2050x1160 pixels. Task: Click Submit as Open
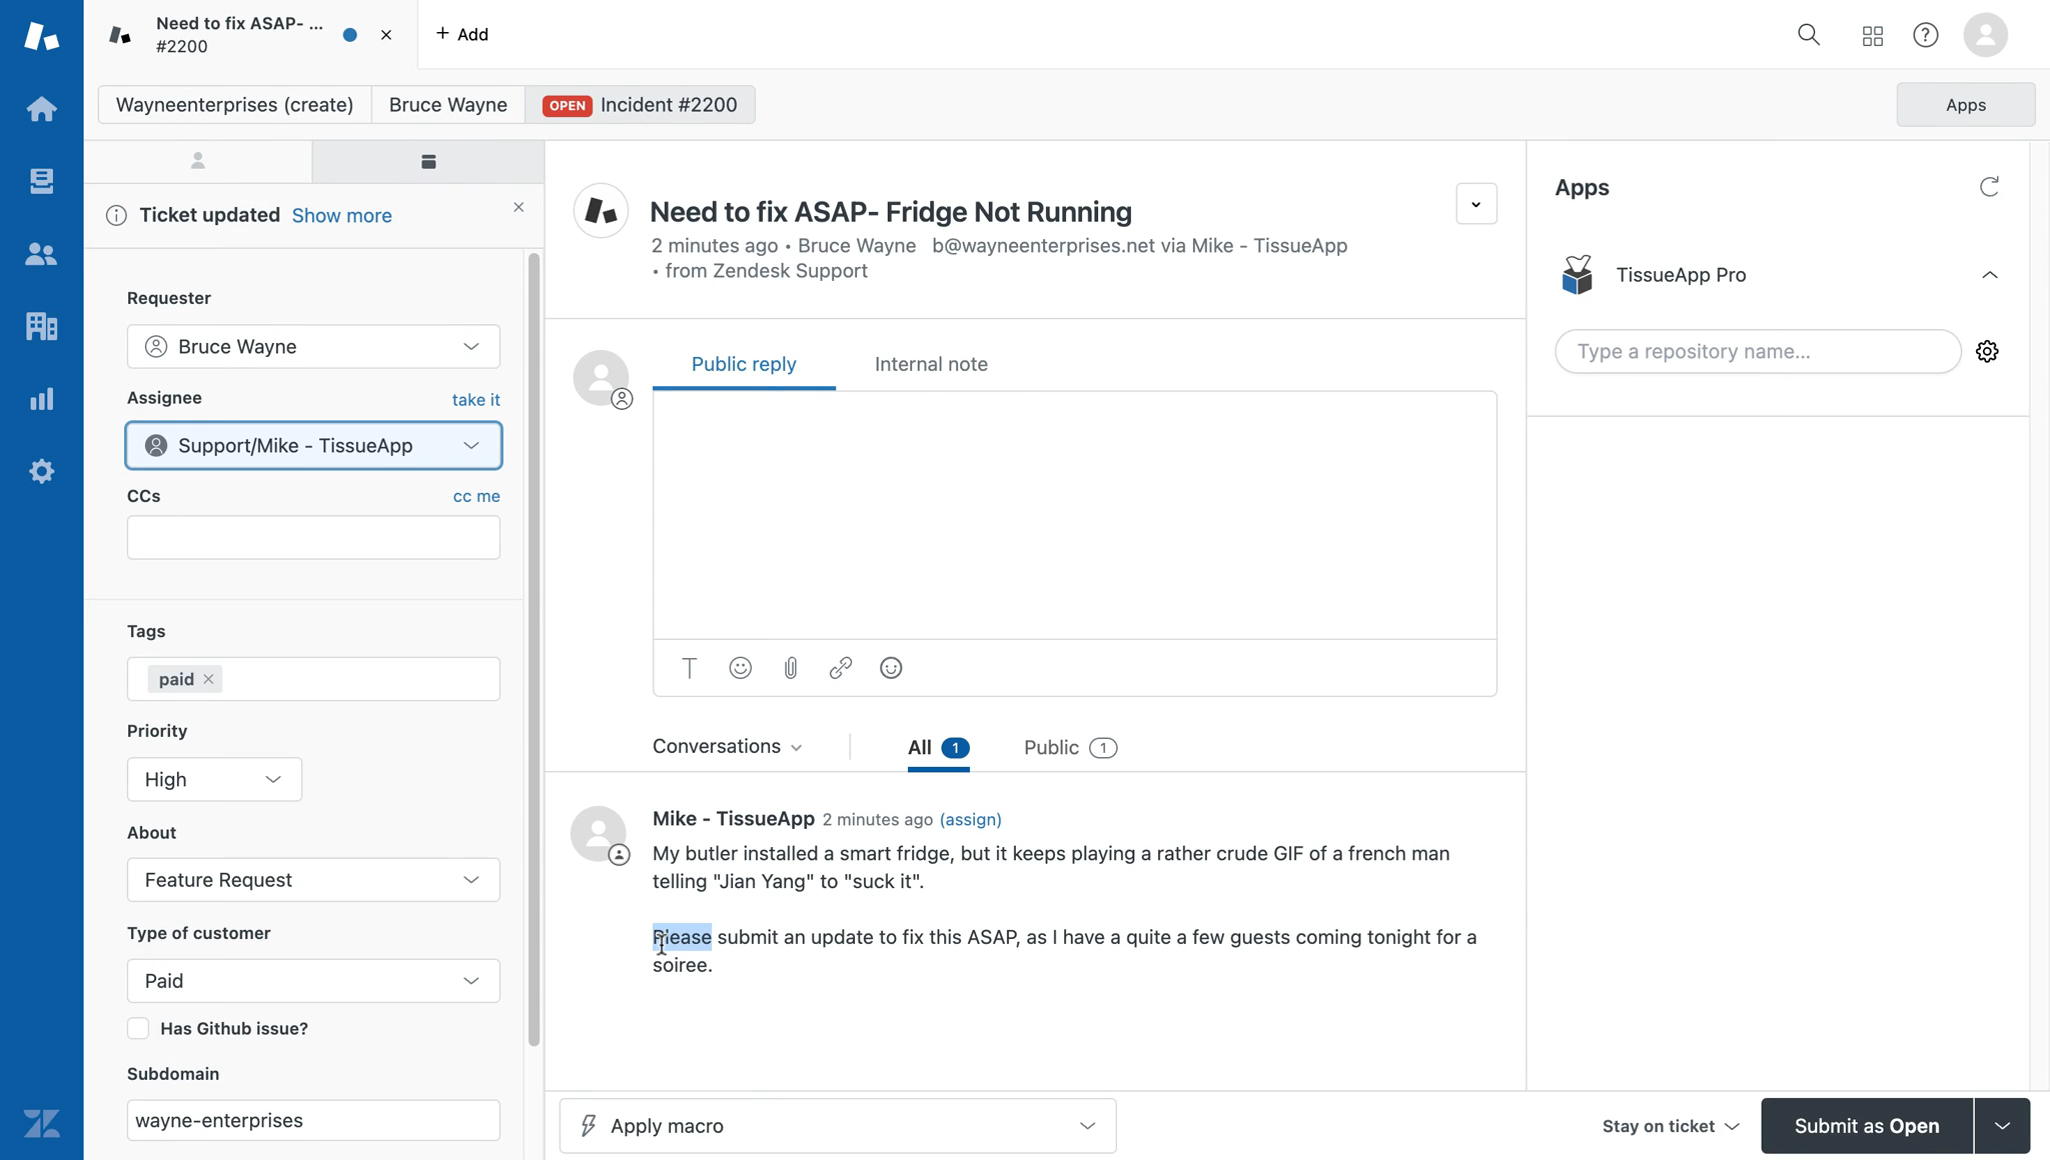[x=1866, y=1126]
